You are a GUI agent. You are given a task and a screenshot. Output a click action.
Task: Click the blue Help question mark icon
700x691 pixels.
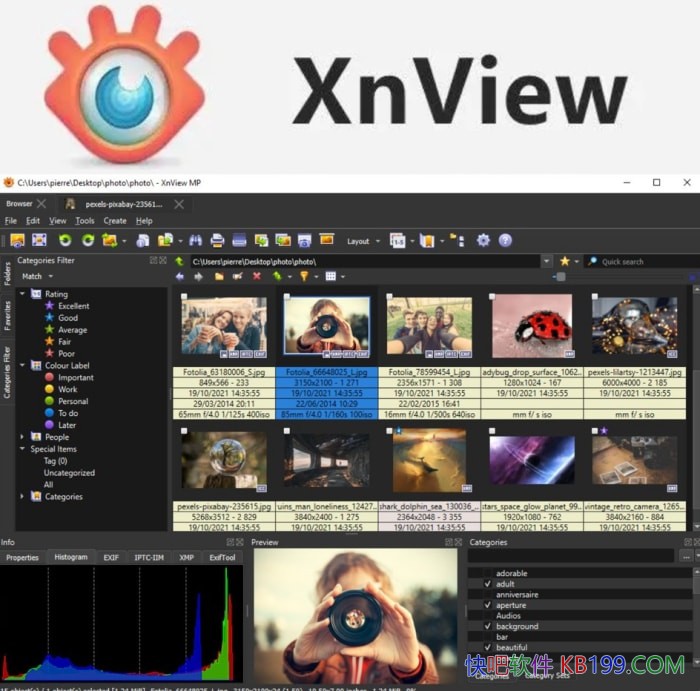click(505, 241)
